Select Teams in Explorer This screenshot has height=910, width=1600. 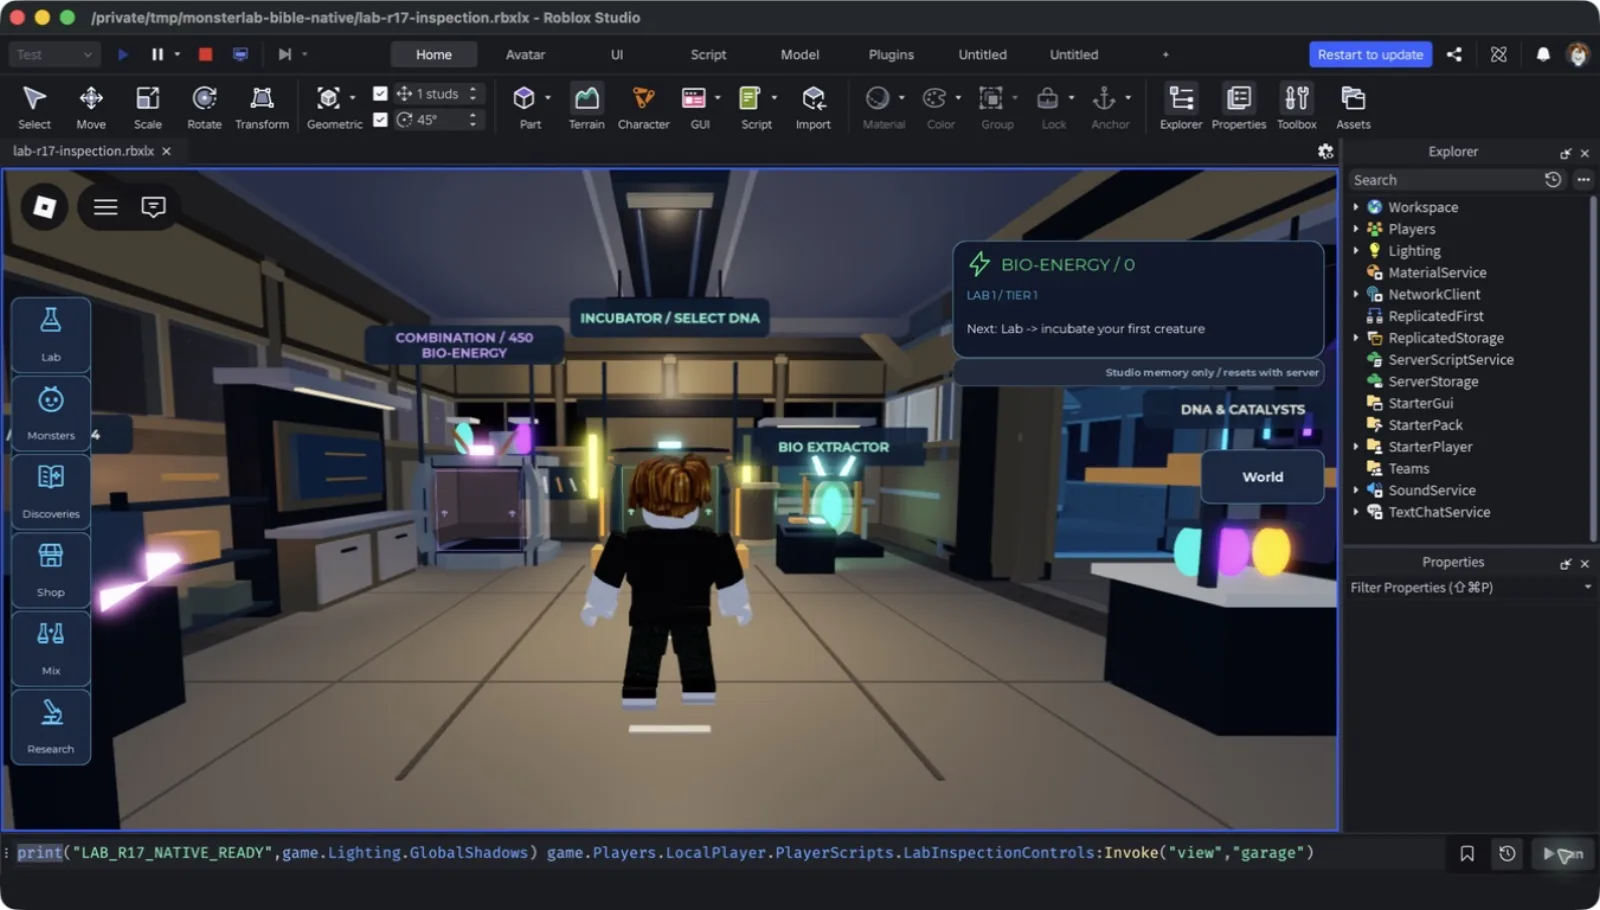coord(1408,468)
